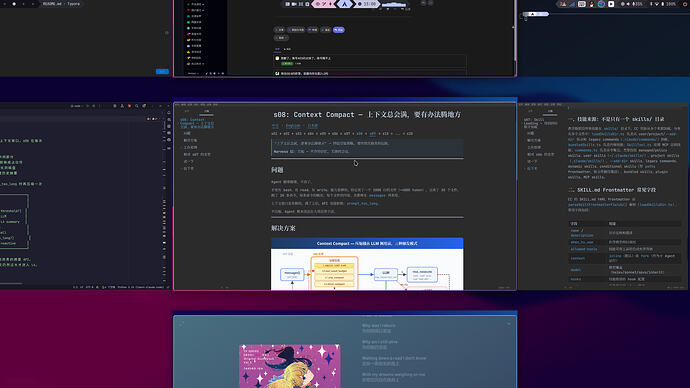Image resolution: width=690 pixels, height=388 pixels.
Task: Click the volume icon in system tray
Action: (628, 4)
